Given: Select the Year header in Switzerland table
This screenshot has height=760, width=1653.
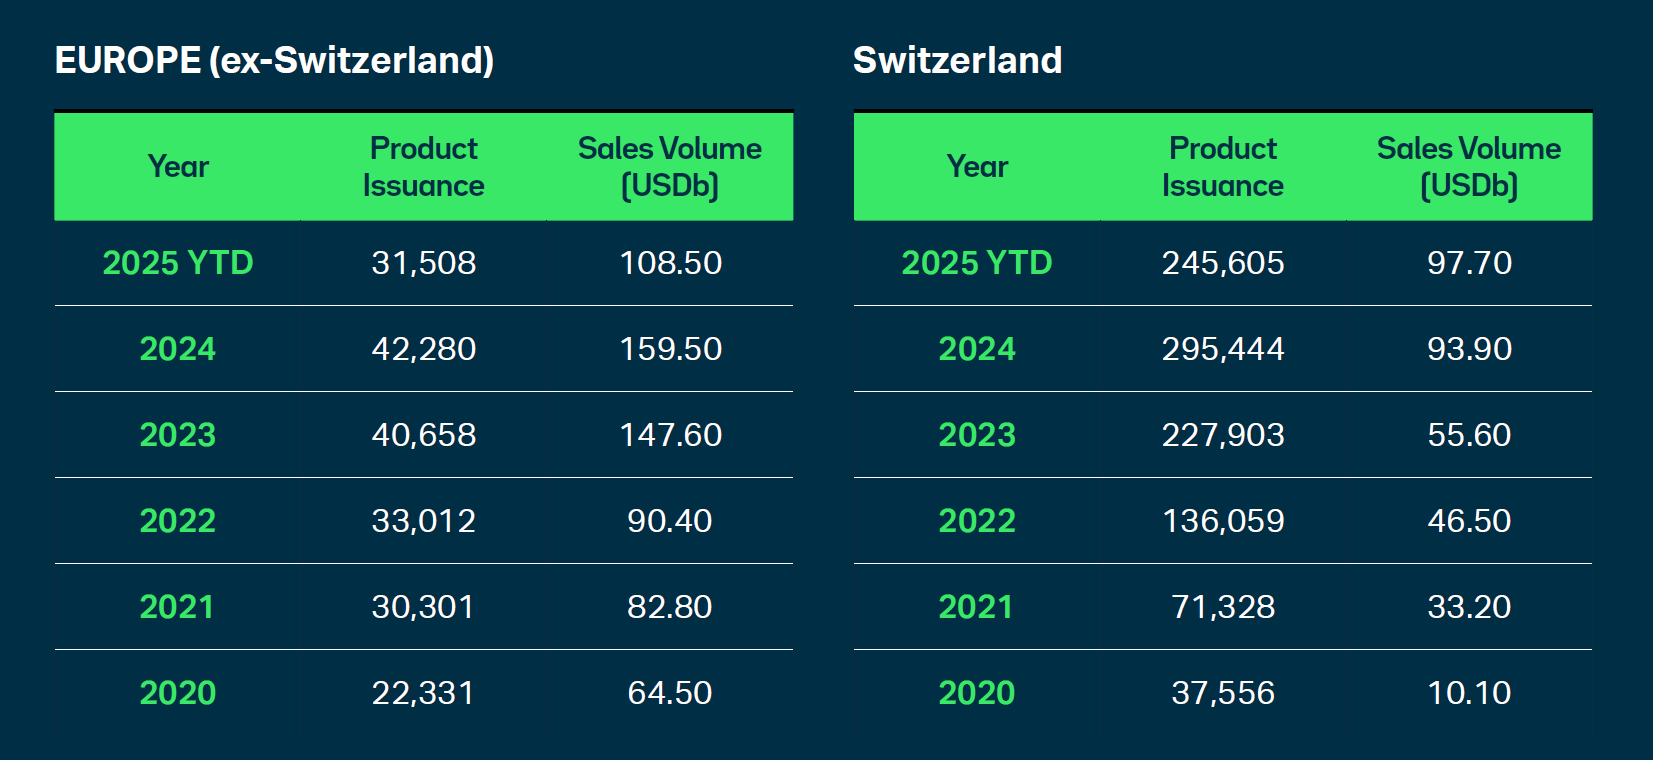Looking at the screenshot, I should [x=977, y=166].
